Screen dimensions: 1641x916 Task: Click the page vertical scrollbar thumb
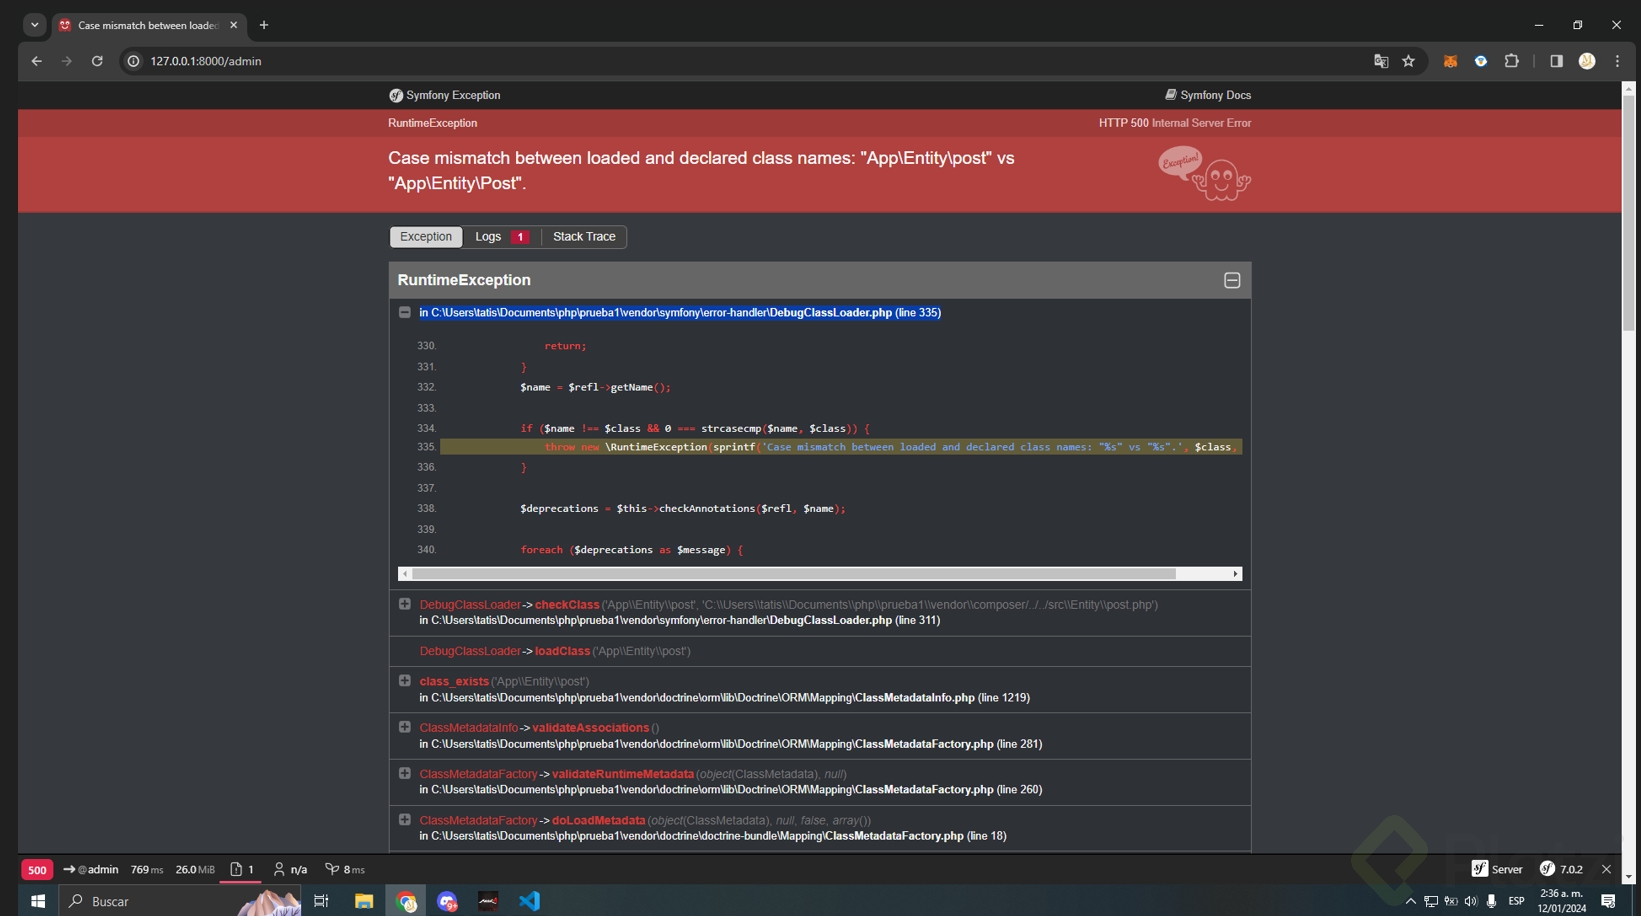pos(1629,215)
